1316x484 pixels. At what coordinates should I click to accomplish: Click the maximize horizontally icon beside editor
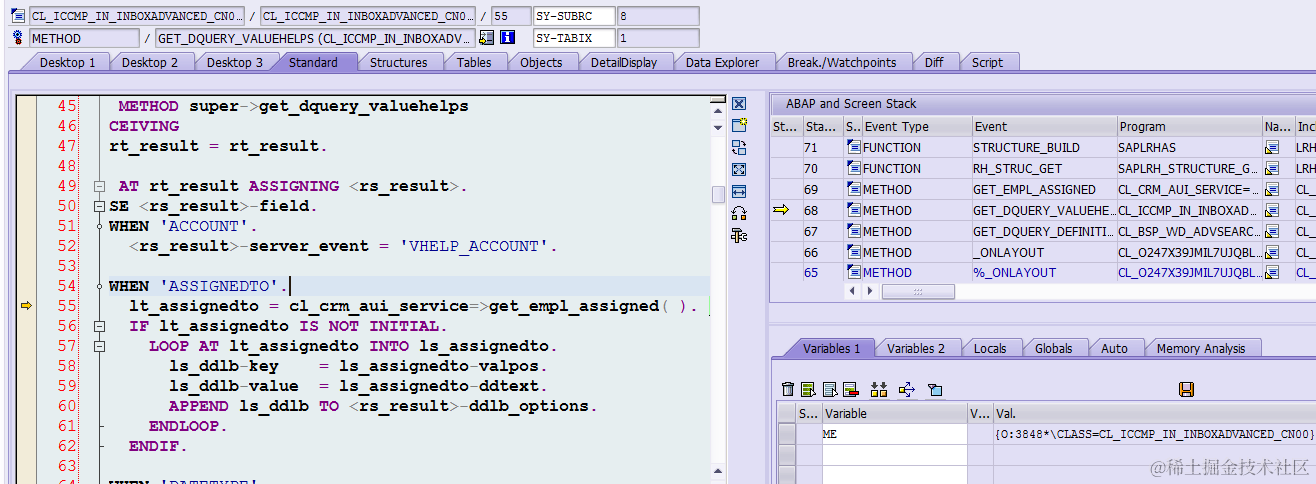(x=739, y=191)
